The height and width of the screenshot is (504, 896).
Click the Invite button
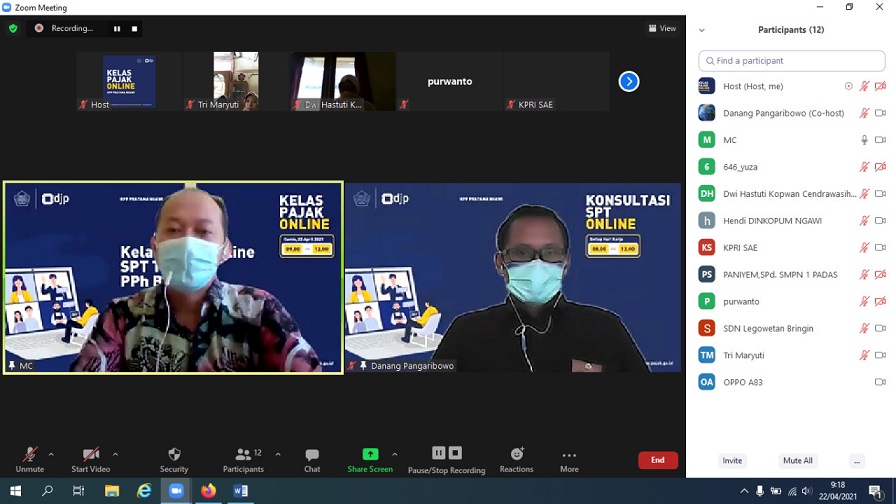732,461
